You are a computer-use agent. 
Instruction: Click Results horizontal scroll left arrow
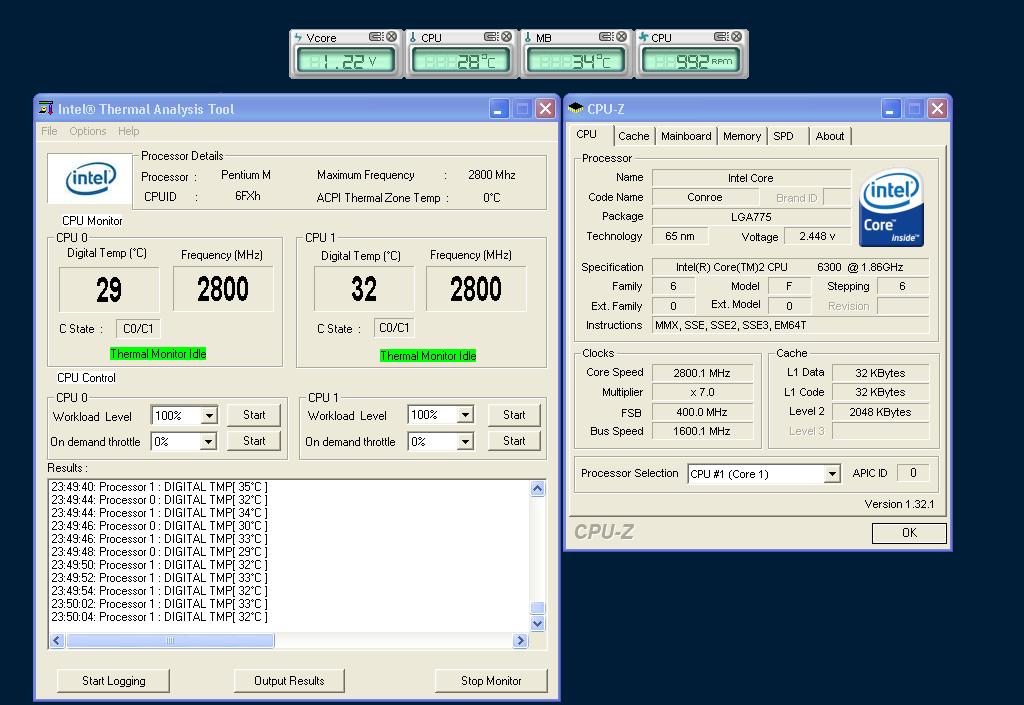57,640
